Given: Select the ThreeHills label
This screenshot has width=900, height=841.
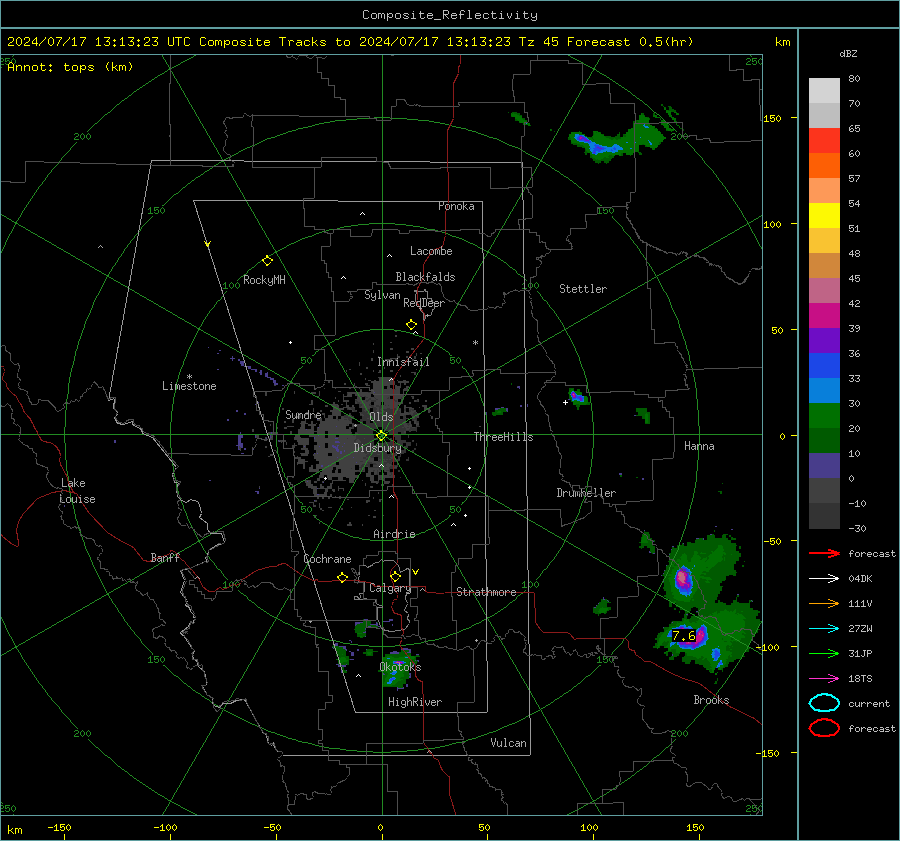Looking at the screenshot, I should [503, 437].
